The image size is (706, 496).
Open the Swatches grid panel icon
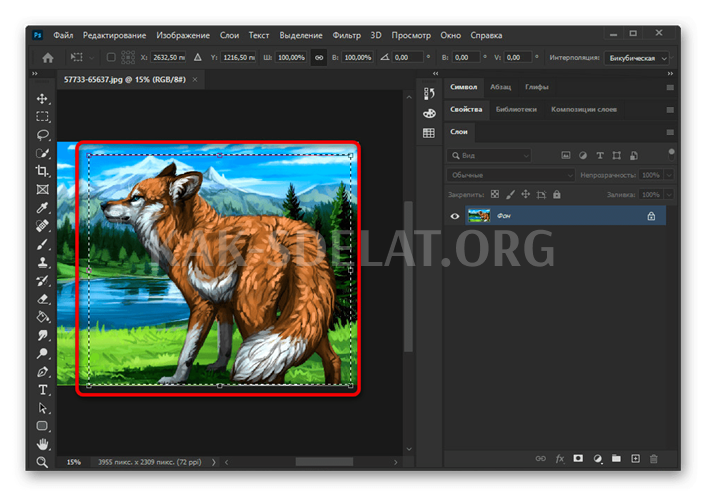pyautogui.click(x=429, y=133)
